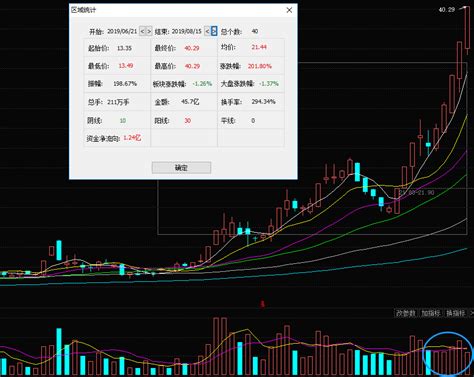The height and width of the screenshot is (377, 474).
Task: Click the 换指标 switch-indicator button
Action: click(x=456, y=313)
